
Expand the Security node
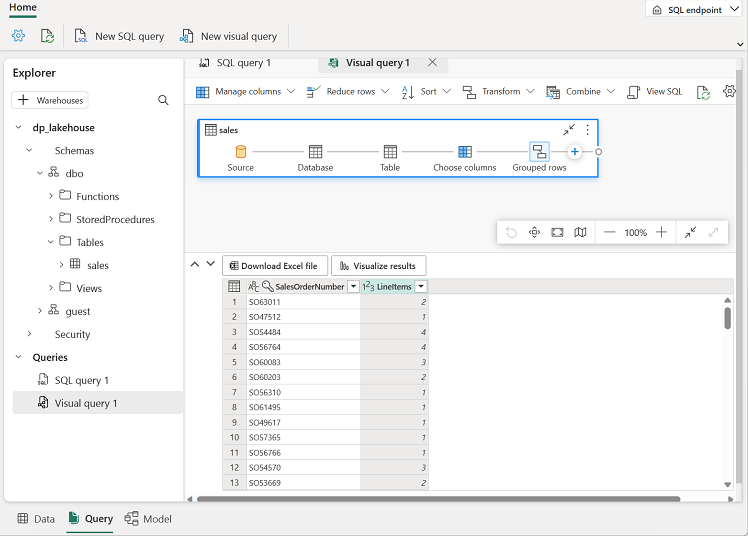click(x=29, y=334)
